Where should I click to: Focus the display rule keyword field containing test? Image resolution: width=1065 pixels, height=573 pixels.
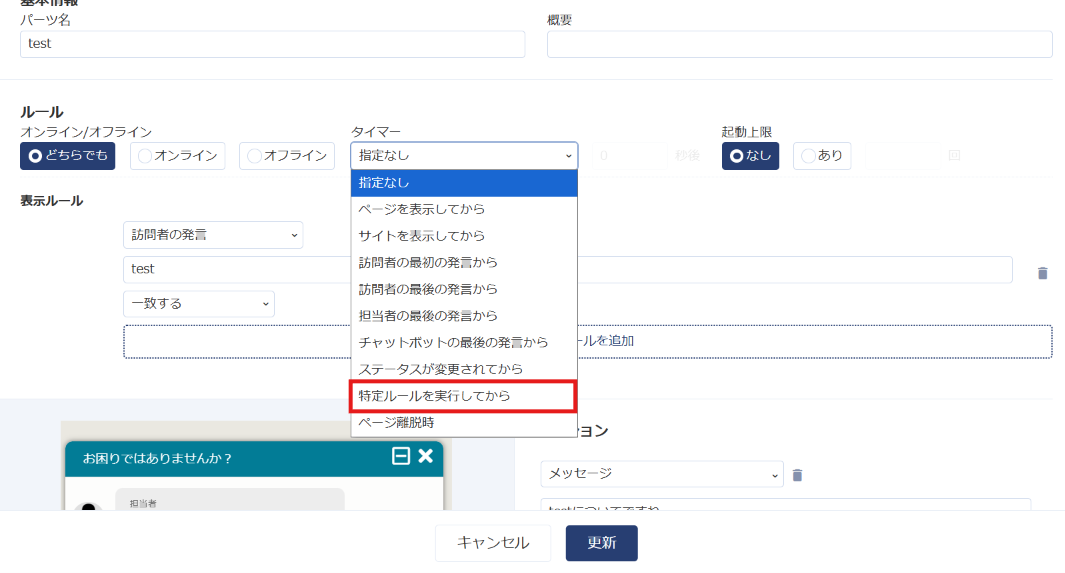coord(568,270)
